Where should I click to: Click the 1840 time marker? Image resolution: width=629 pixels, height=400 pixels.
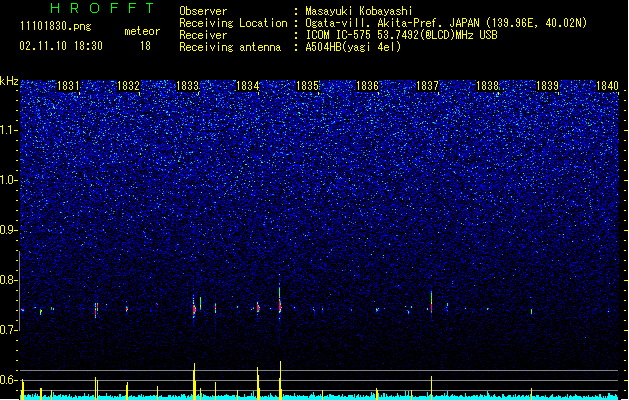coord(607,86)
